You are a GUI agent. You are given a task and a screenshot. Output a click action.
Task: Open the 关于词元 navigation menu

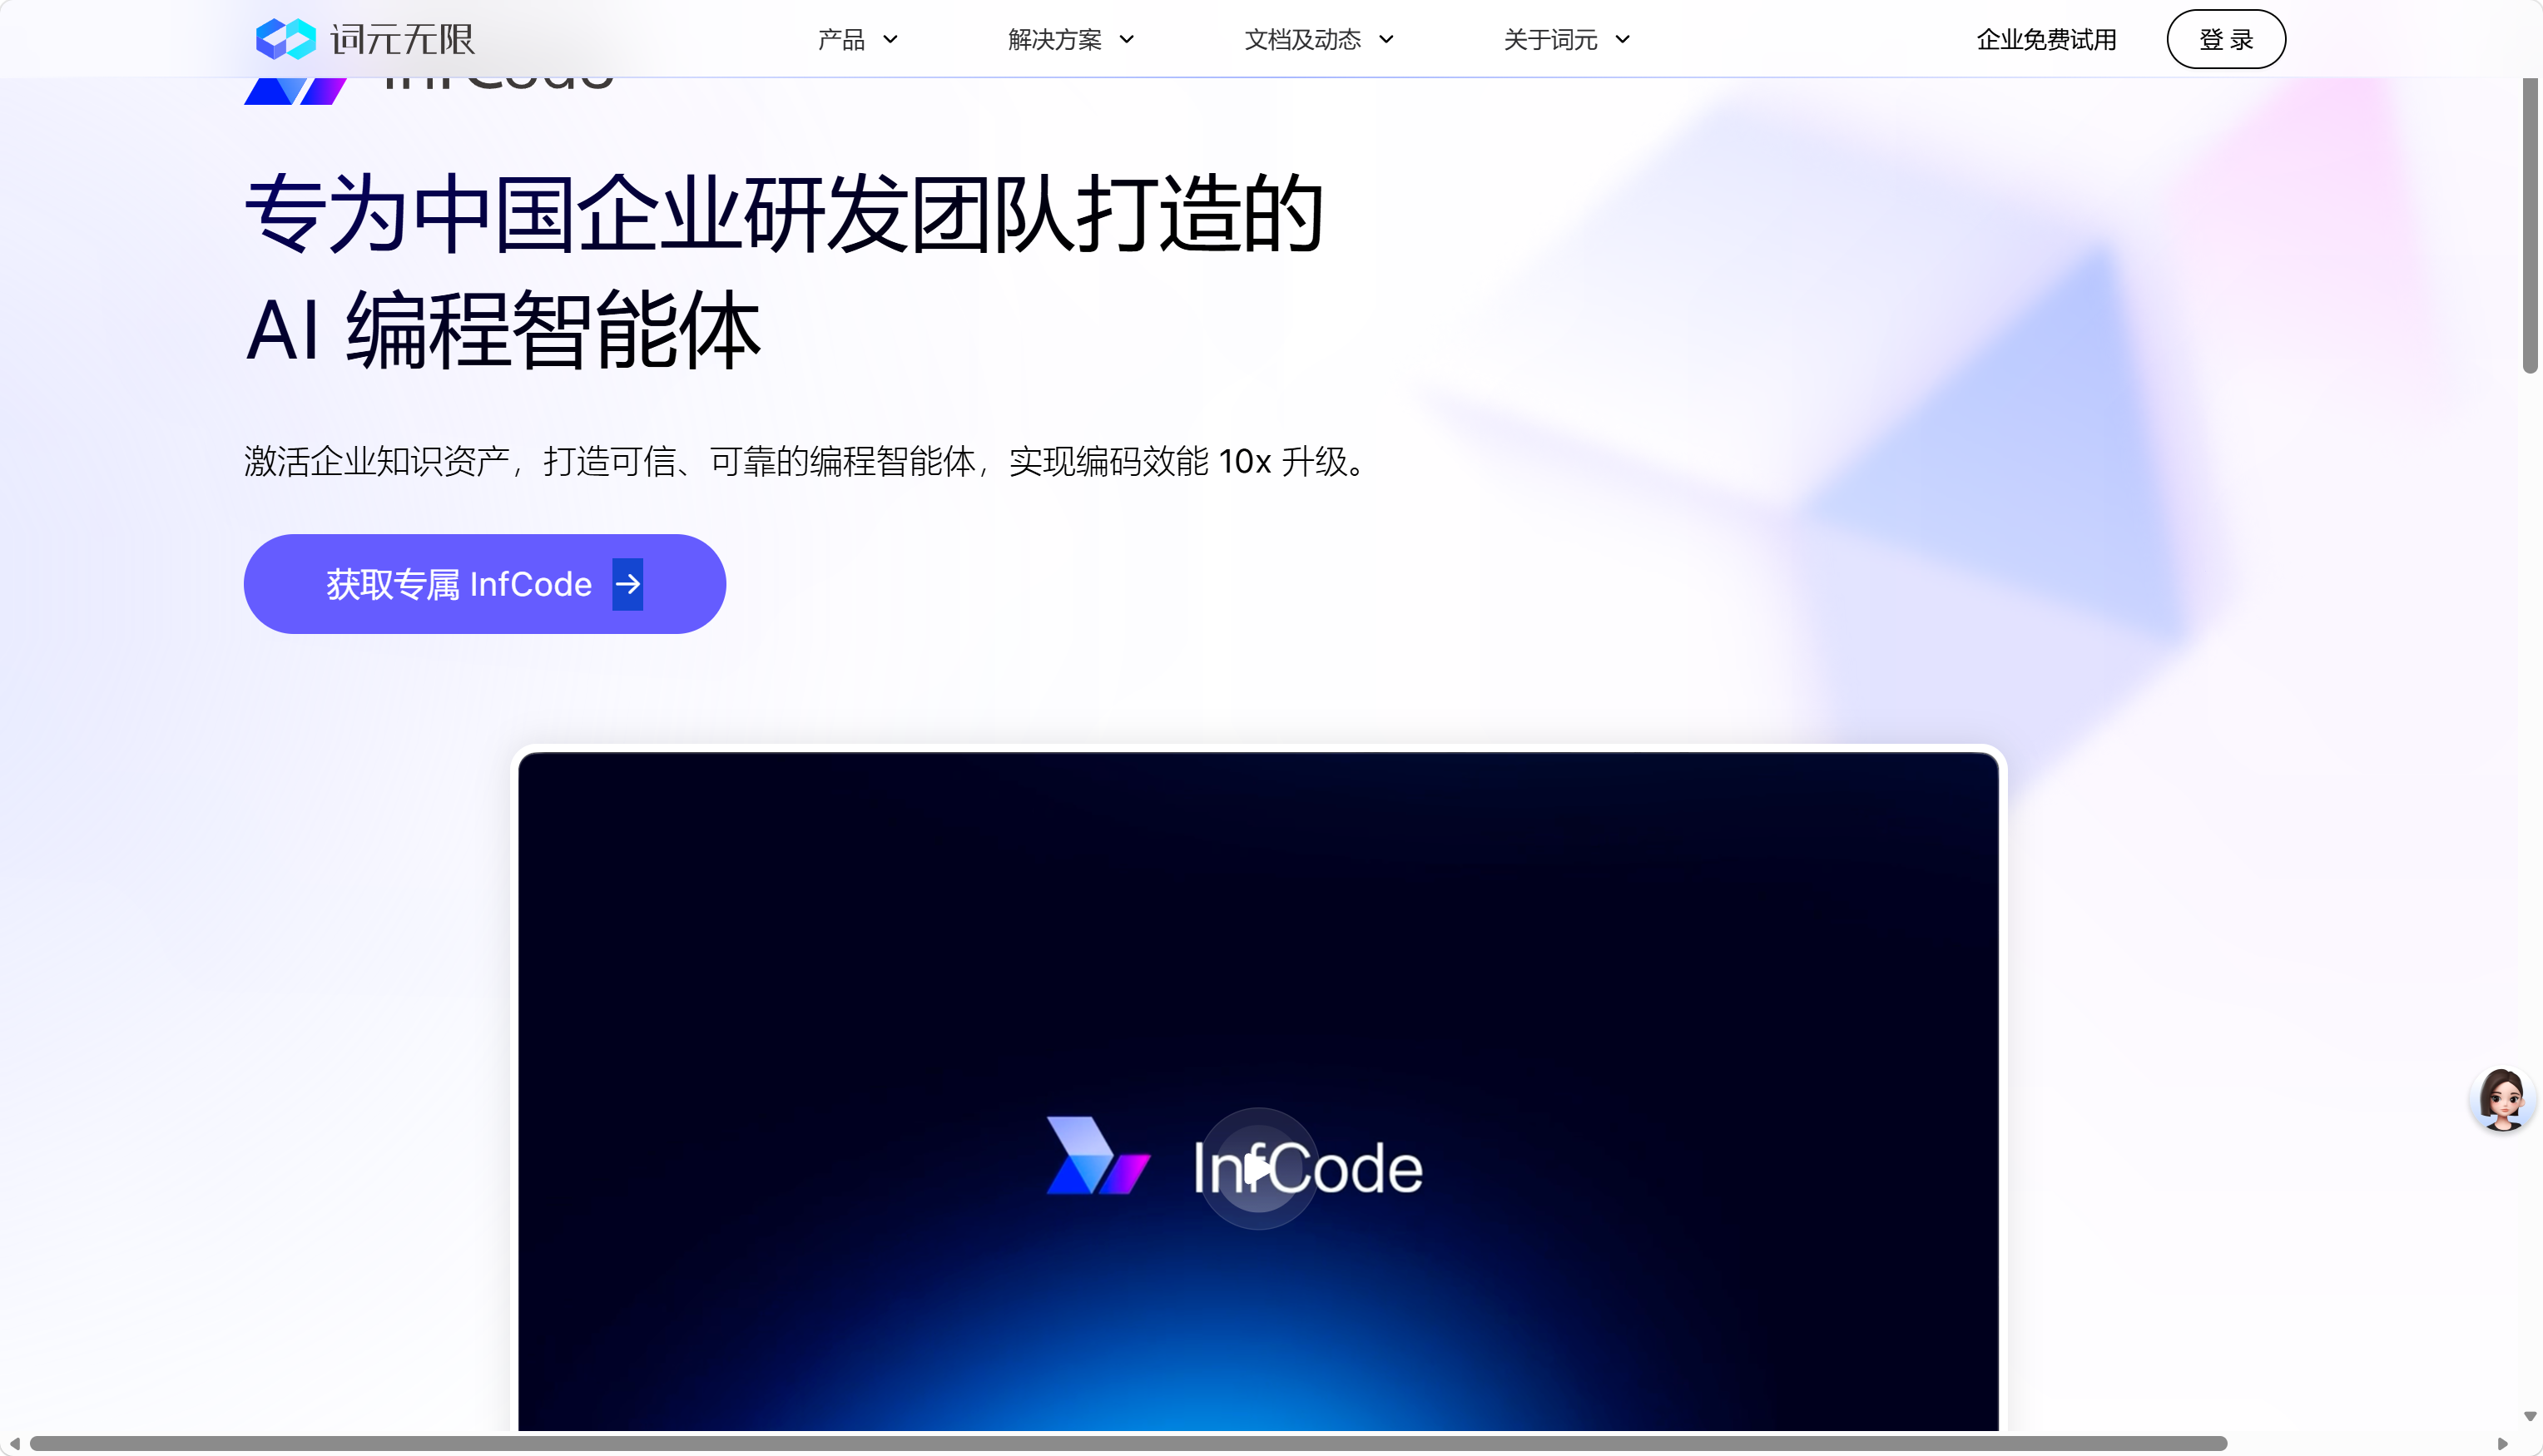coord(1550,40)
